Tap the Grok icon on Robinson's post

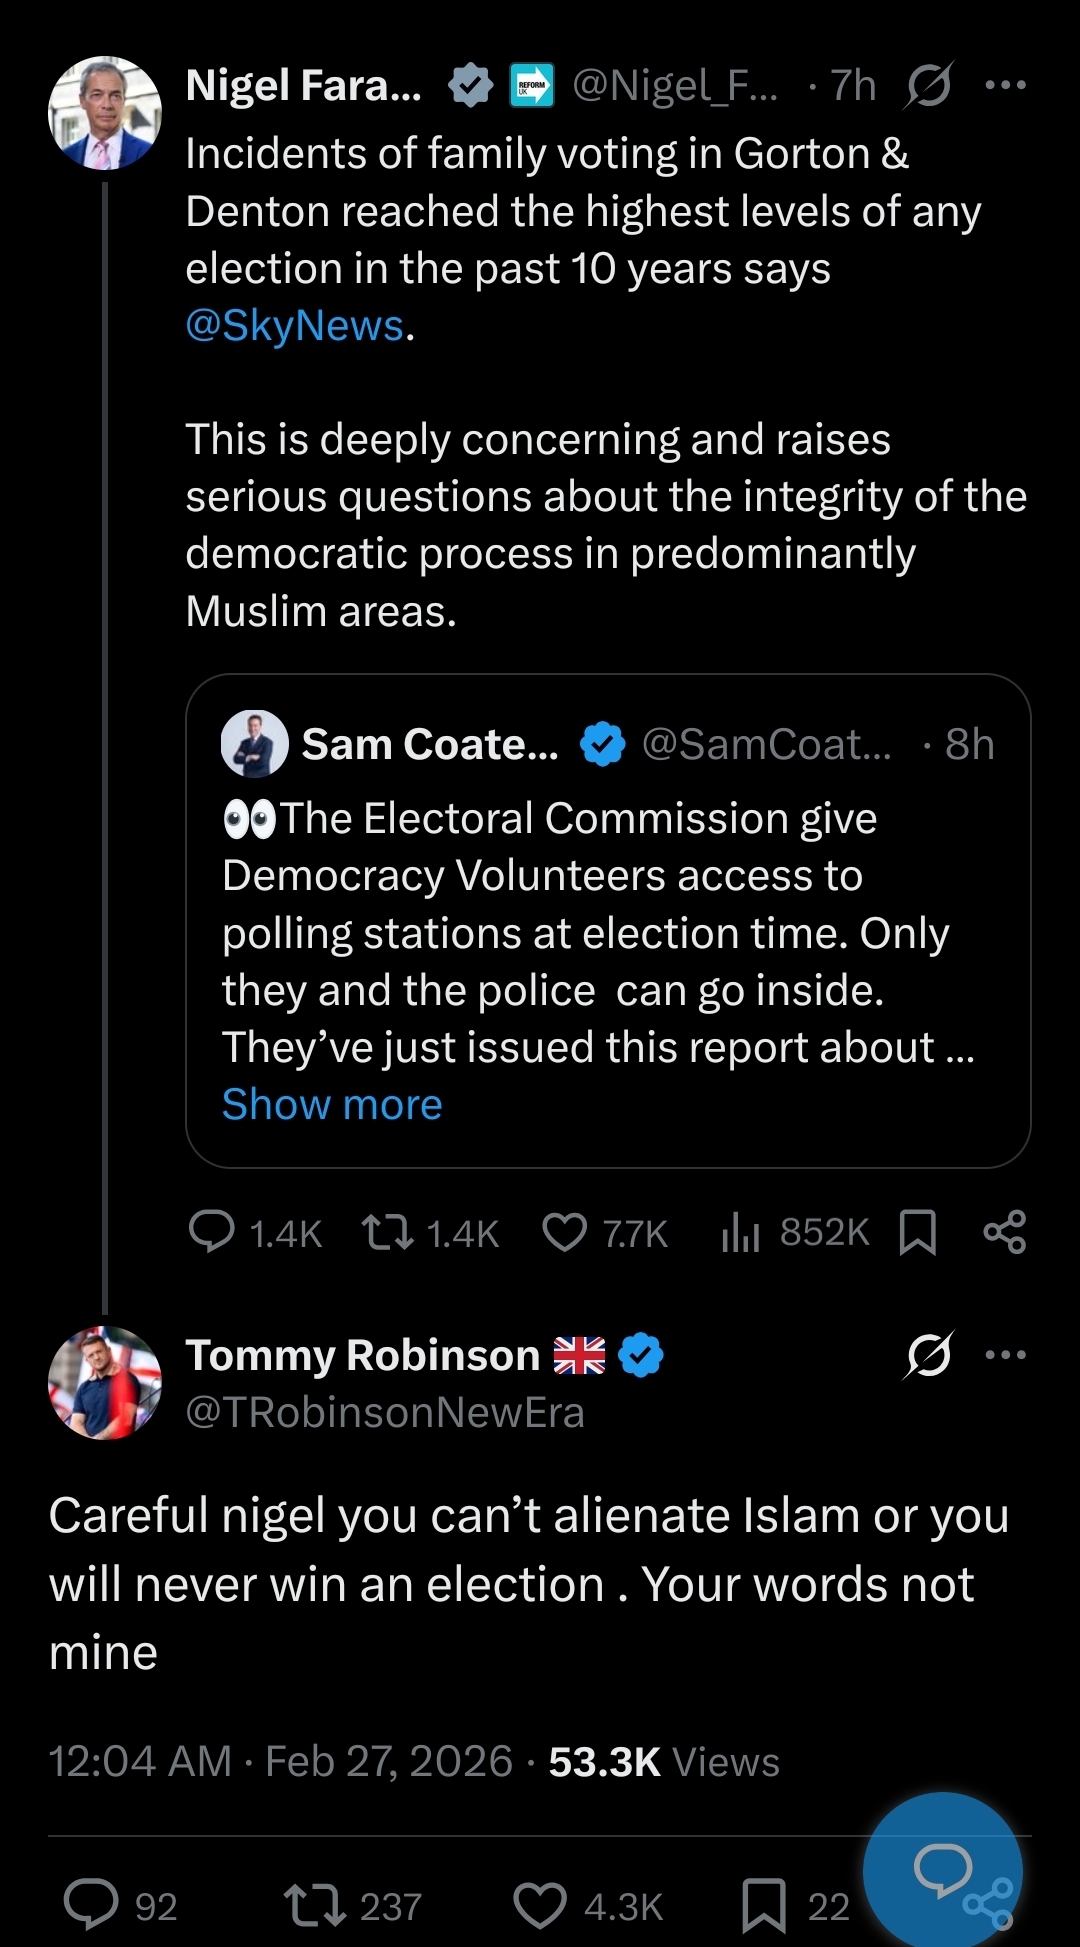tap(929, 1356)
